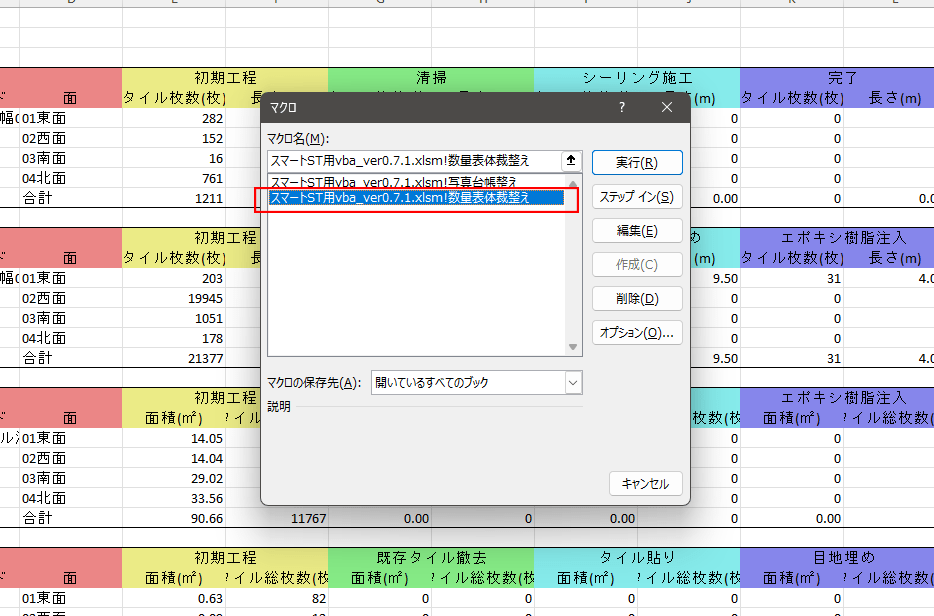Screen dimensions: 934x616
Task: Click the collapse arrow beside macro name field
Action: (571, 160)
